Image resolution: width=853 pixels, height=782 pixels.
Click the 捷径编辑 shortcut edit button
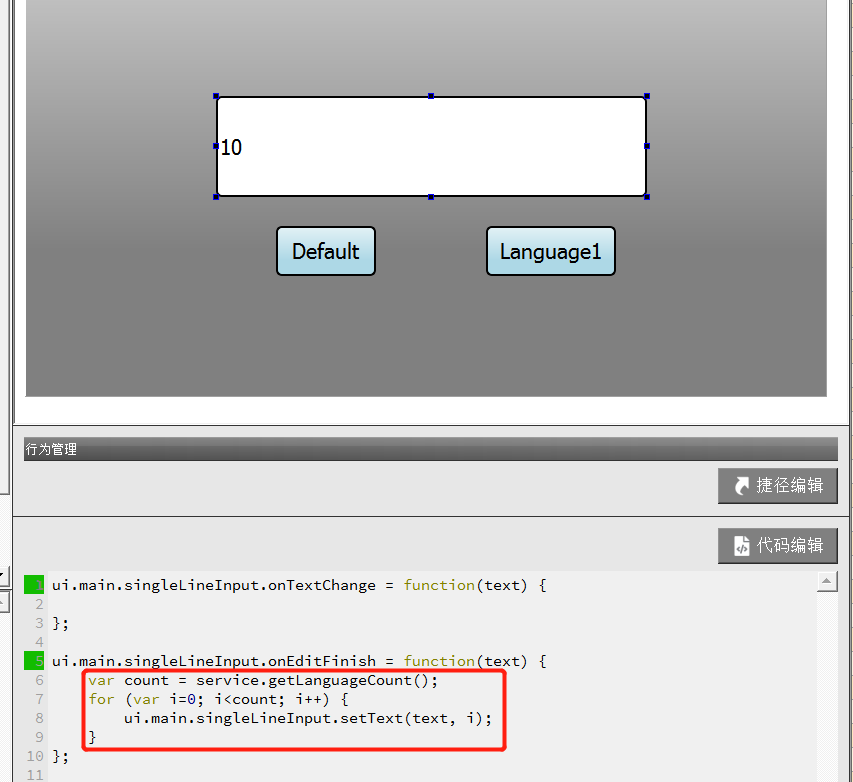(x=777, y=486)
